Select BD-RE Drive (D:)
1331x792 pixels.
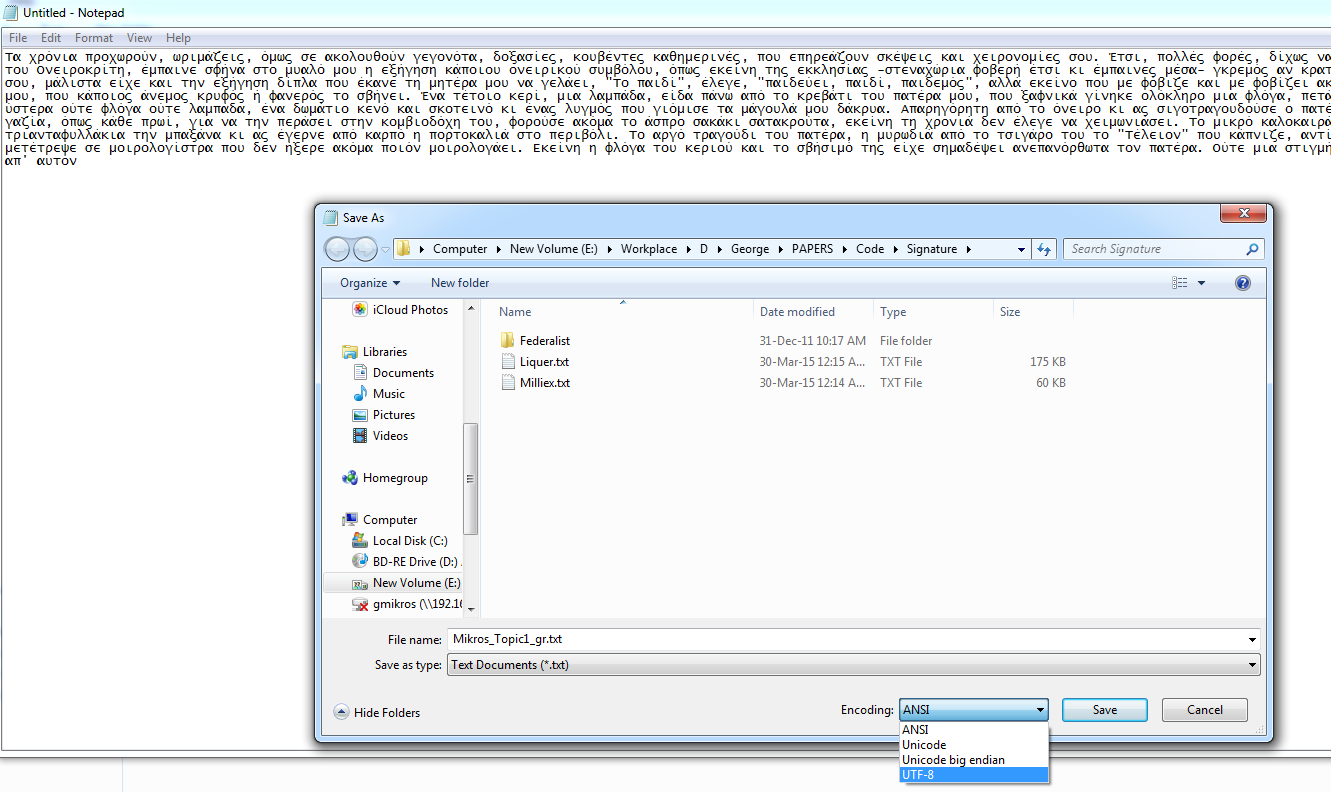tap(415, 562)
